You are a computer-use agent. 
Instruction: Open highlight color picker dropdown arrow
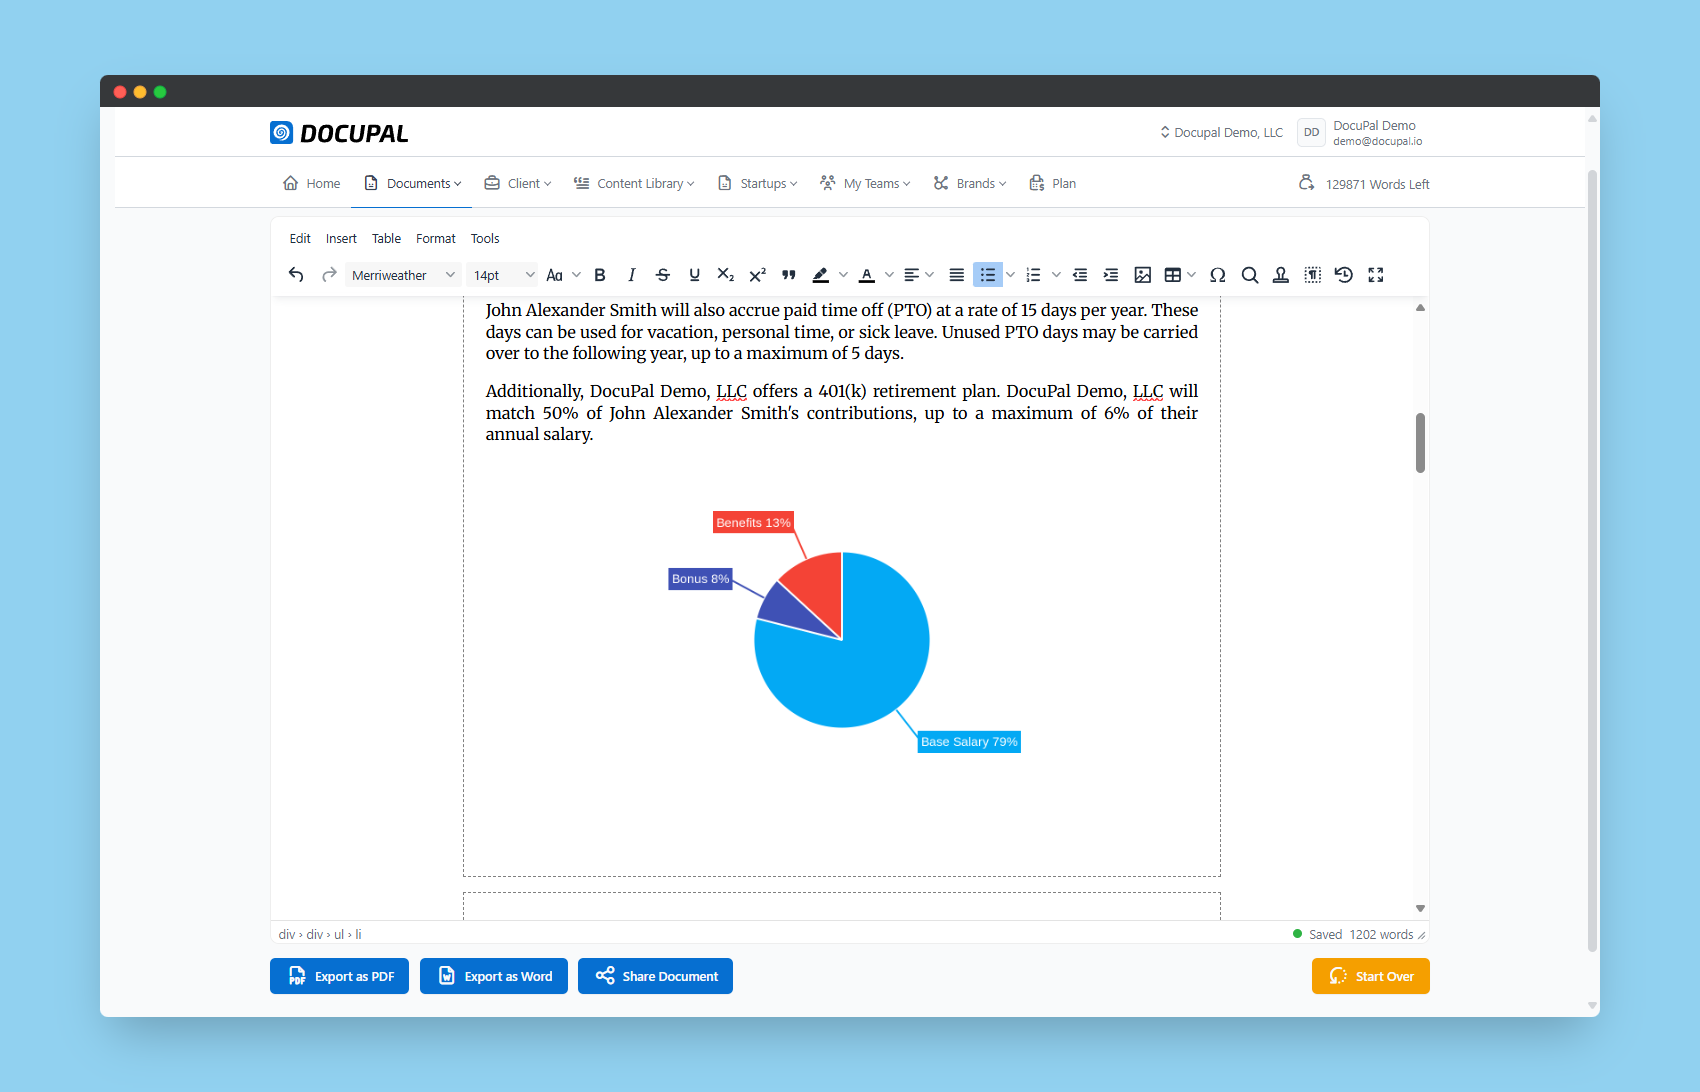point(843,275)
